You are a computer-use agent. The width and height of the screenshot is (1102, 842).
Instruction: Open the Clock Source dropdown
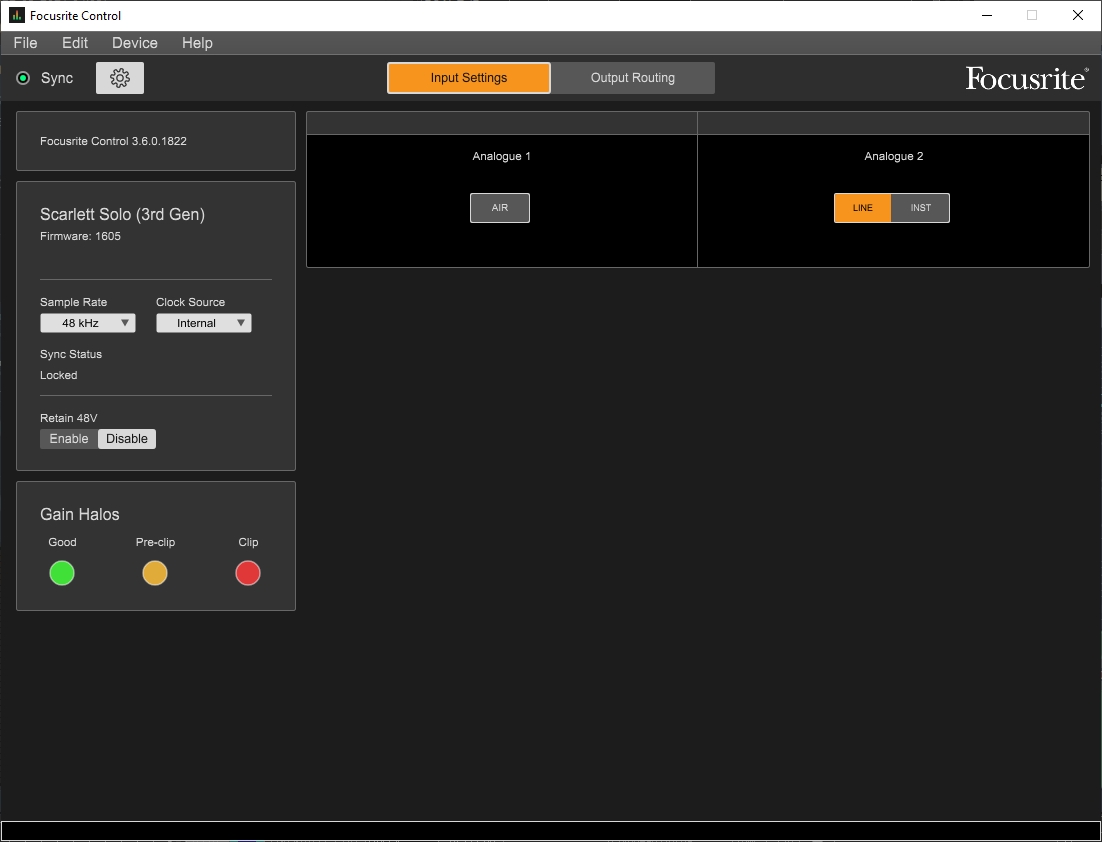point(204,323)
